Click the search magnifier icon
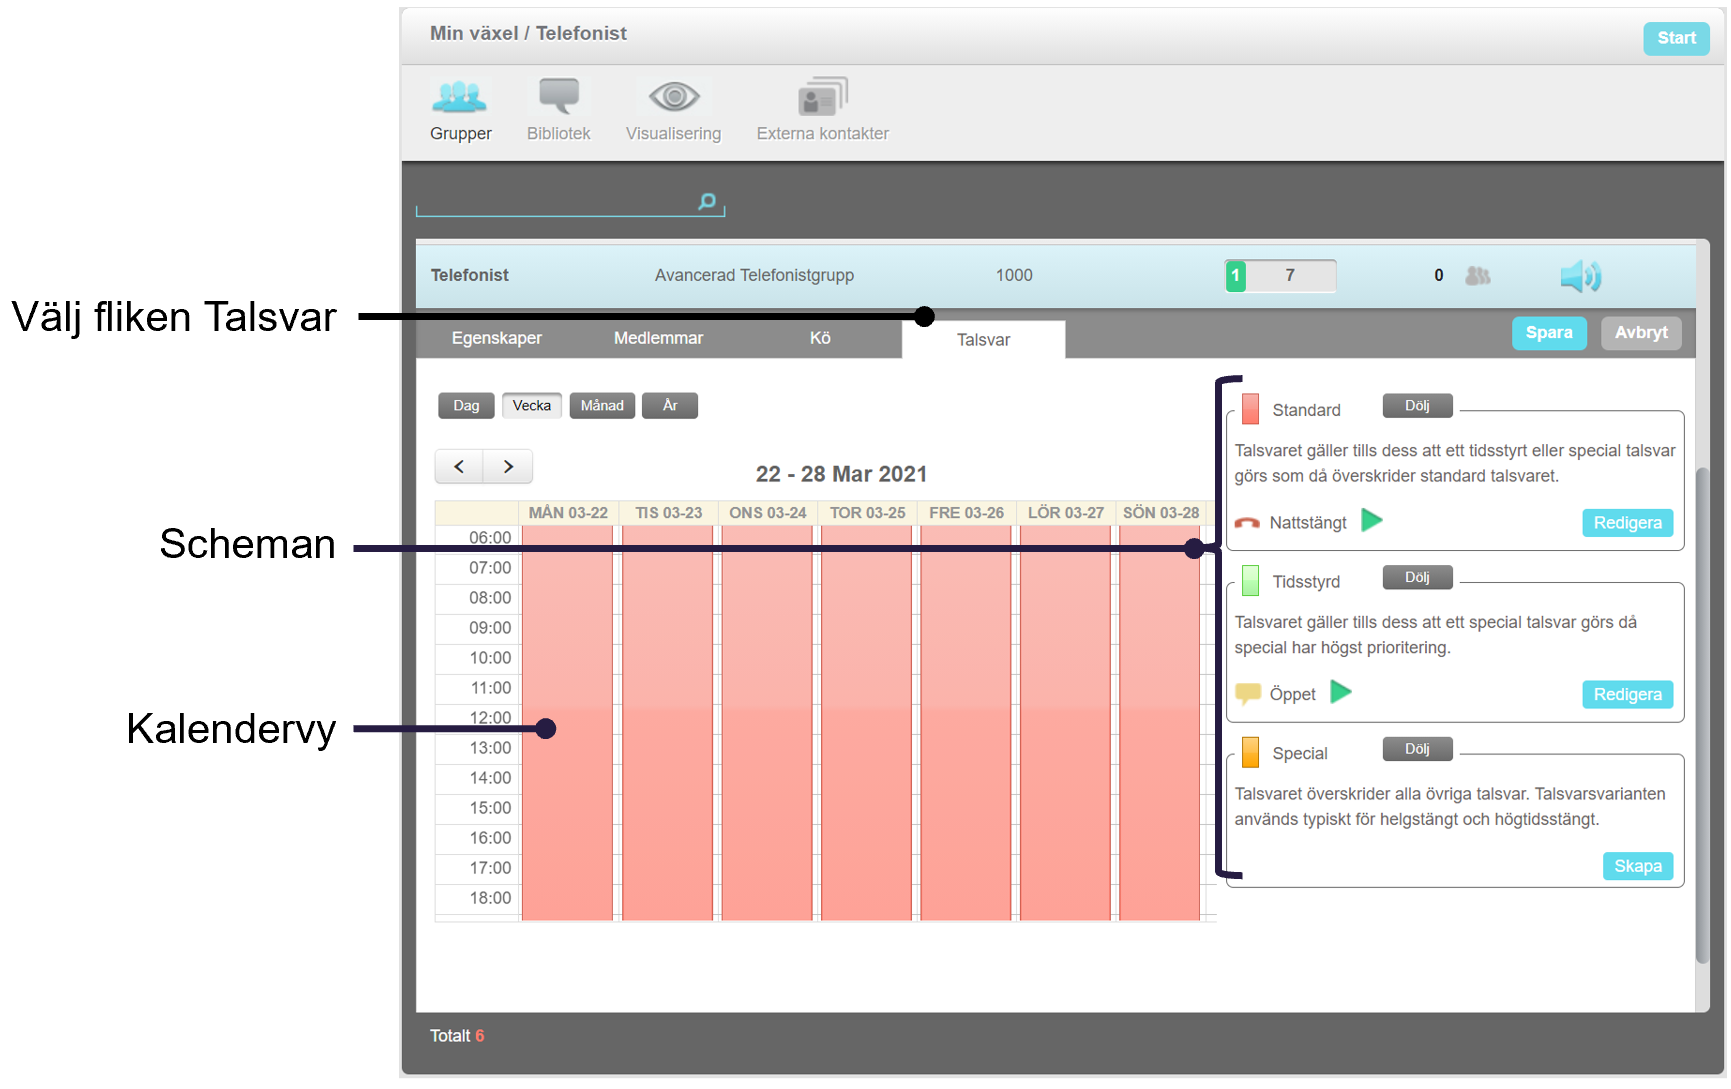 [x=707, y=201]
